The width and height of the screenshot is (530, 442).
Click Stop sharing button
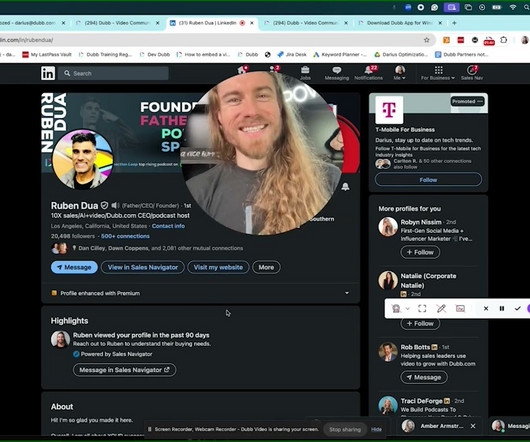coord(345,429)
